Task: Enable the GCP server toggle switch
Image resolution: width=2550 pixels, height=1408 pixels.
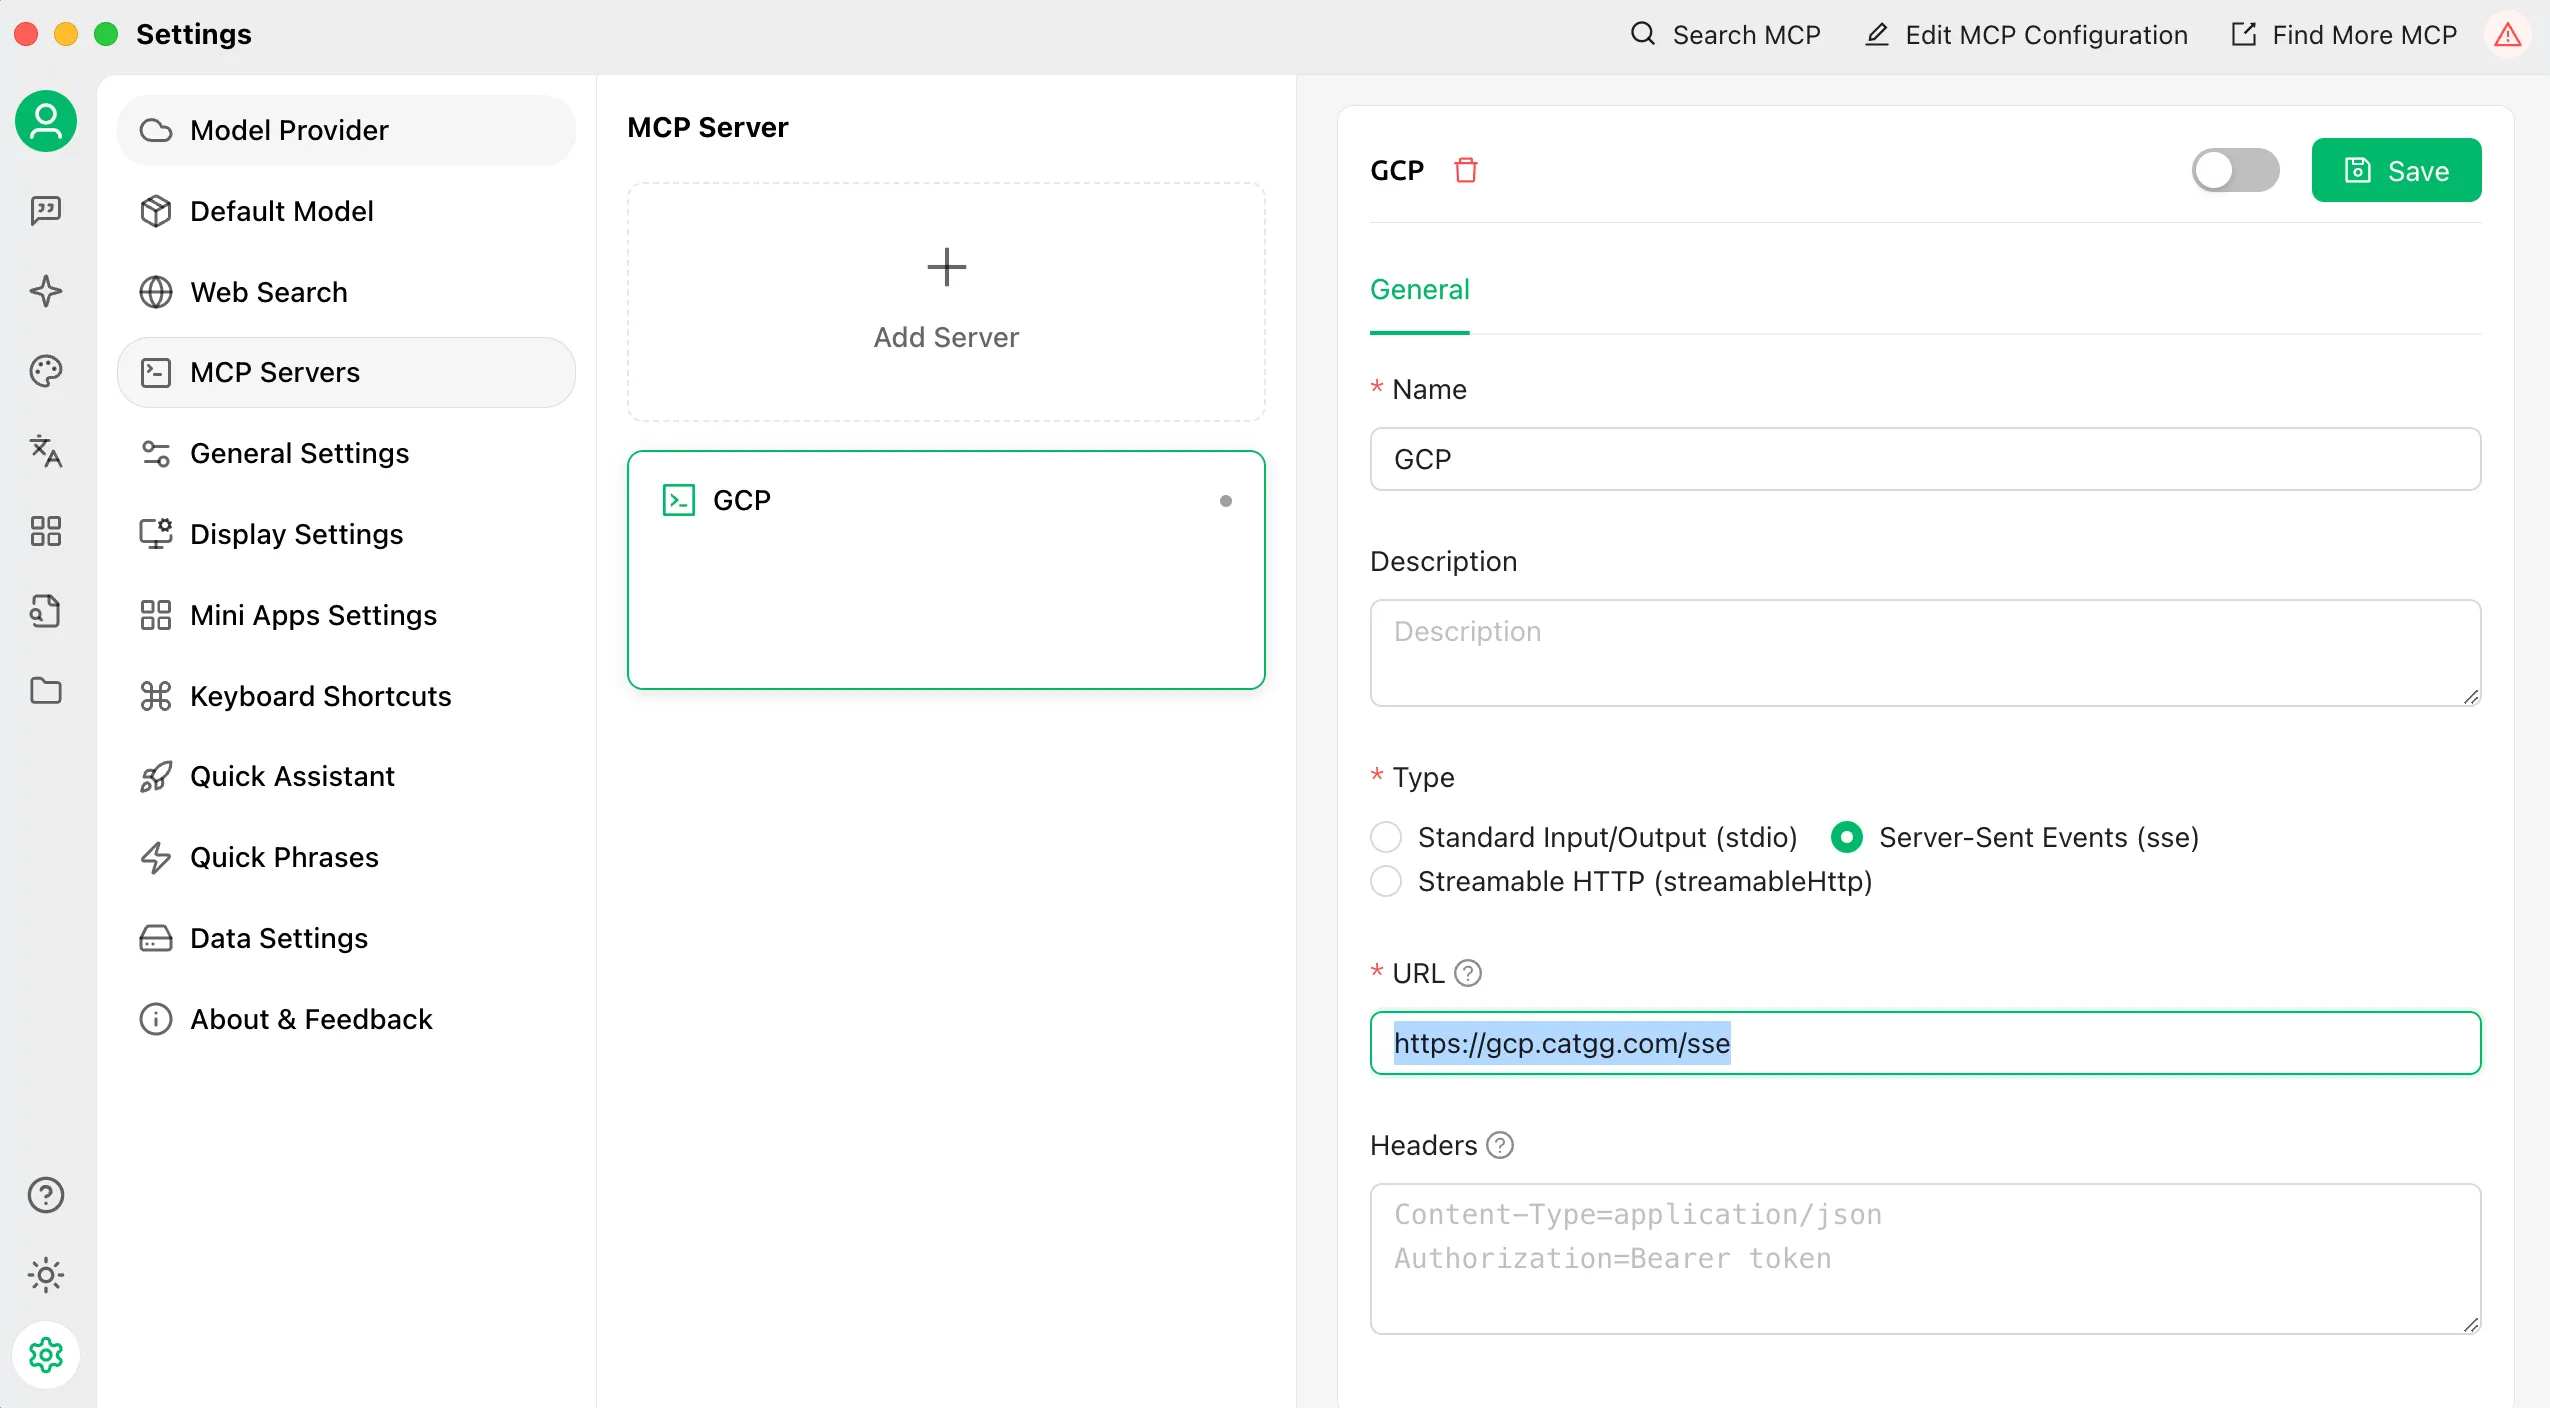Action: [2235, 170]
